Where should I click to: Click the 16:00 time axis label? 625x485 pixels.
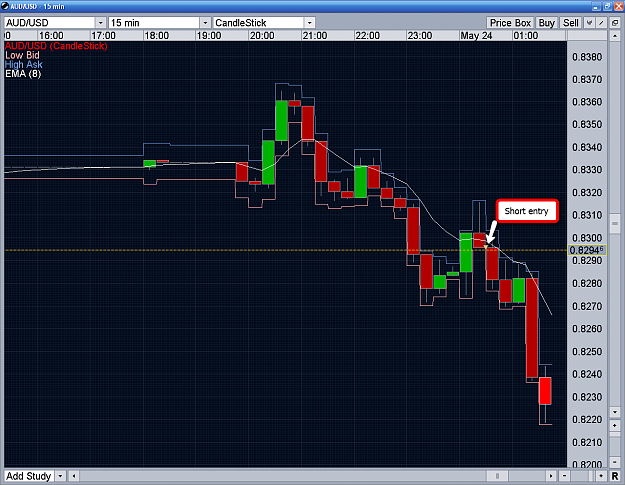pos(51,35)
